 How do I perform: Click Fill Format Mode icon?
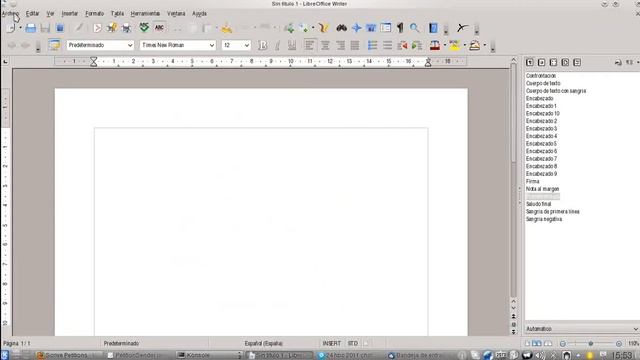[x=618, y=62]
